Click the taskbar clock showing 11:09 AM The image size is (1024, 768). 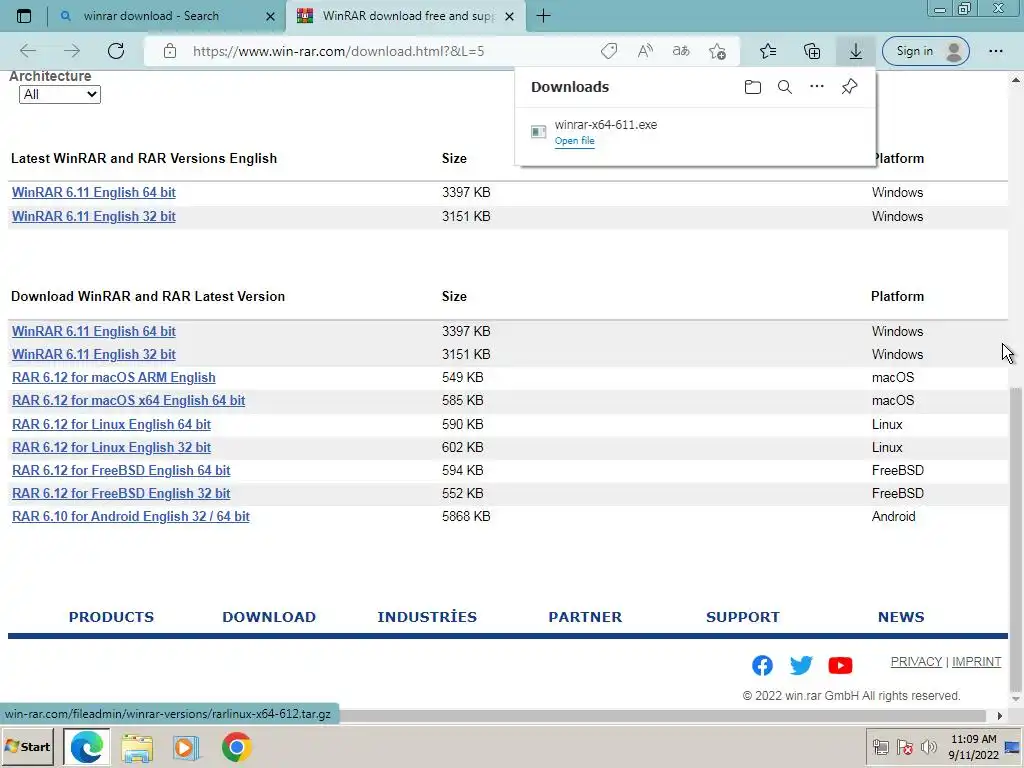[x=973, y=747]
